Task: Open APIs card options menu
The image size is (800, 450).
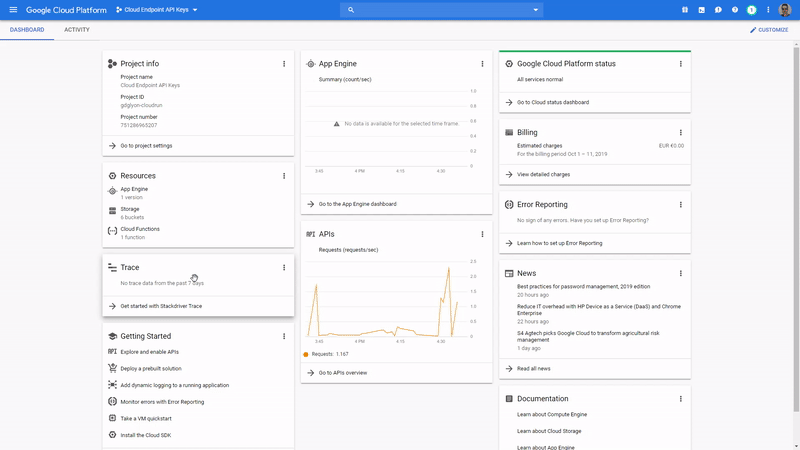Action: (x=482, y=234)
